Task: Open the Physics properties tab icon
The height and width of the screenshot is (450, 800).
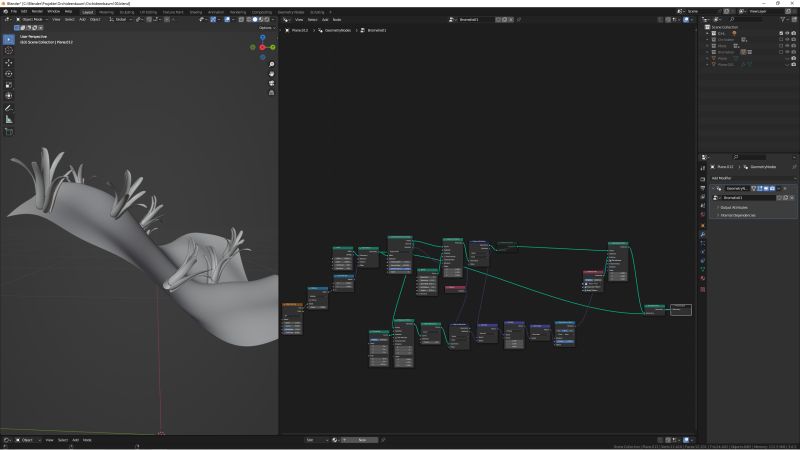Action: tap(703, 252)
